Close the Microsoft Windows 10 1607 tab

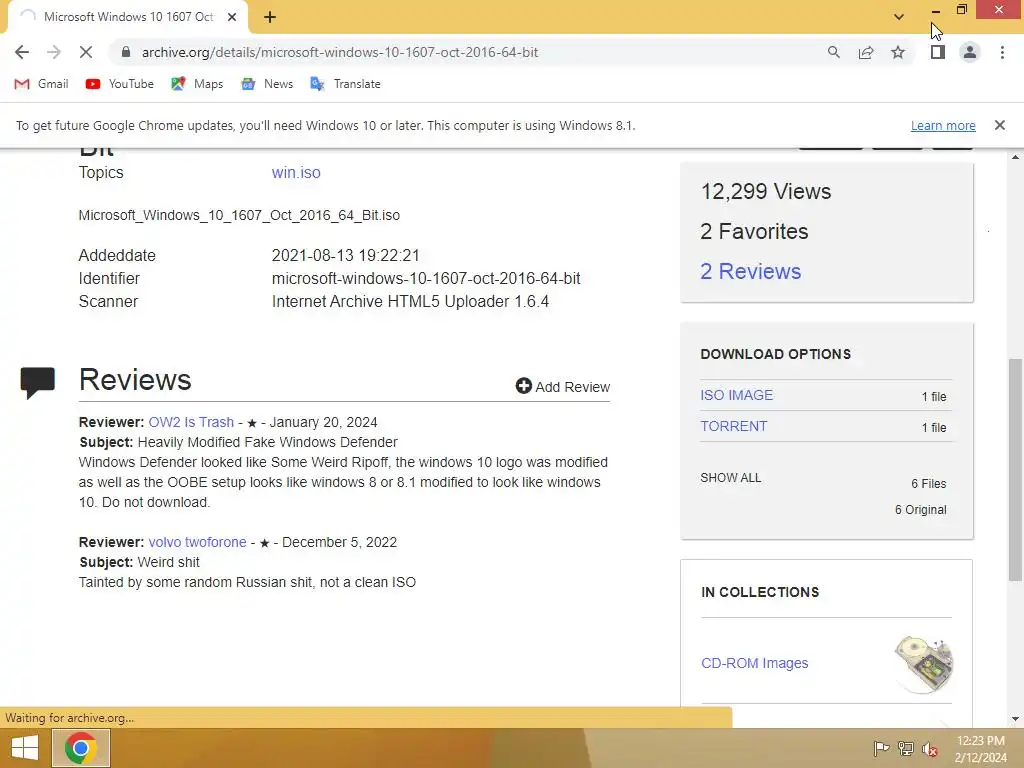click(x=232, y=17)
